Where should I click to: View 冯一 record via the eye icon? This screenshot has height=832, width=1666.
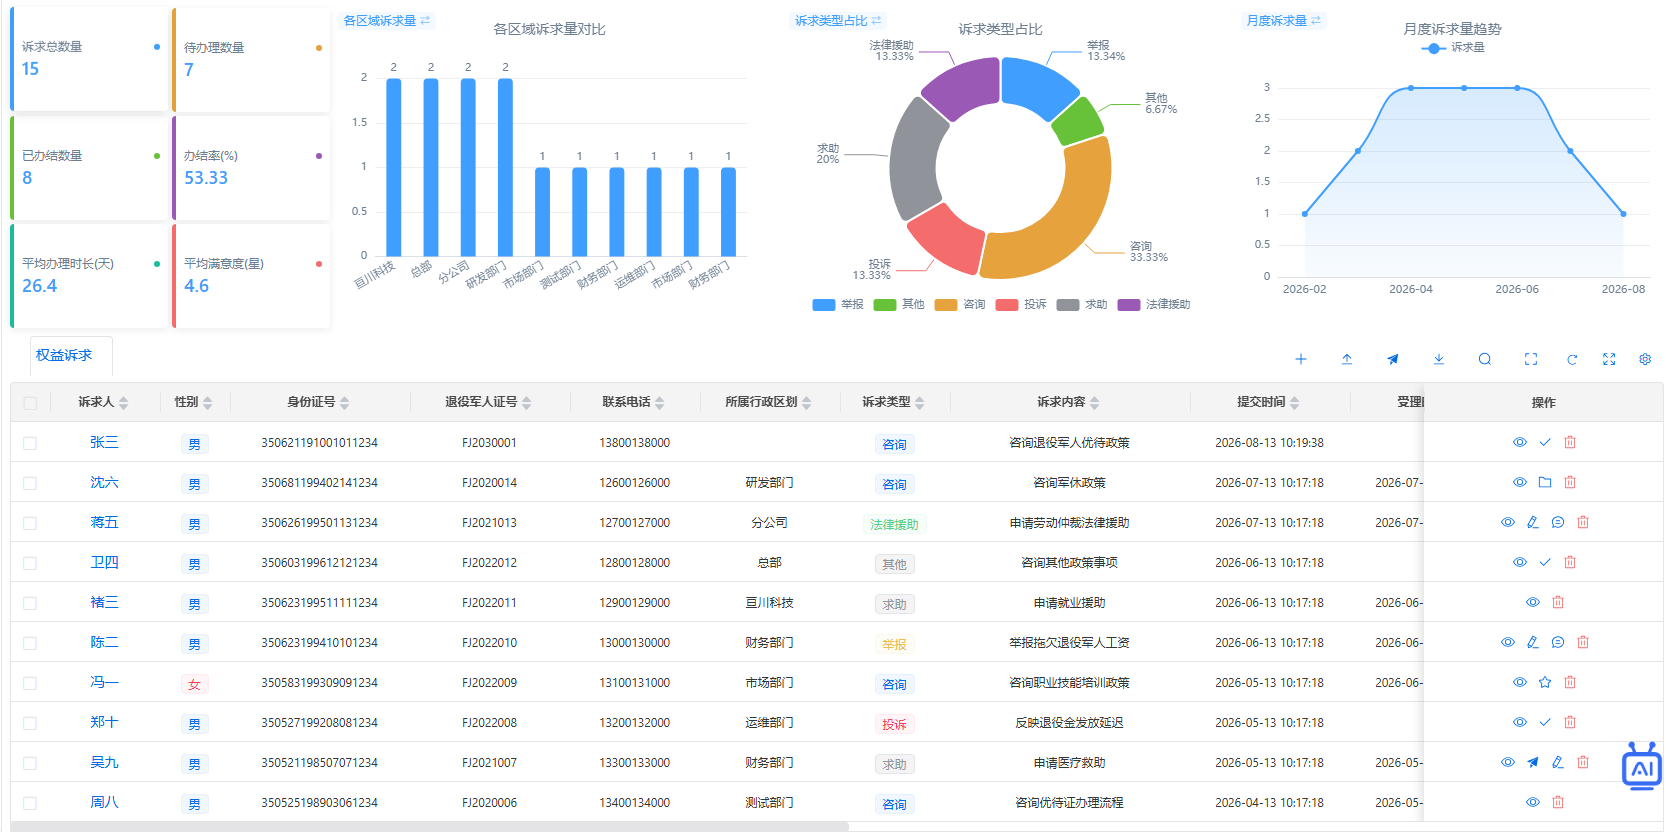(x=1520, y=682)
